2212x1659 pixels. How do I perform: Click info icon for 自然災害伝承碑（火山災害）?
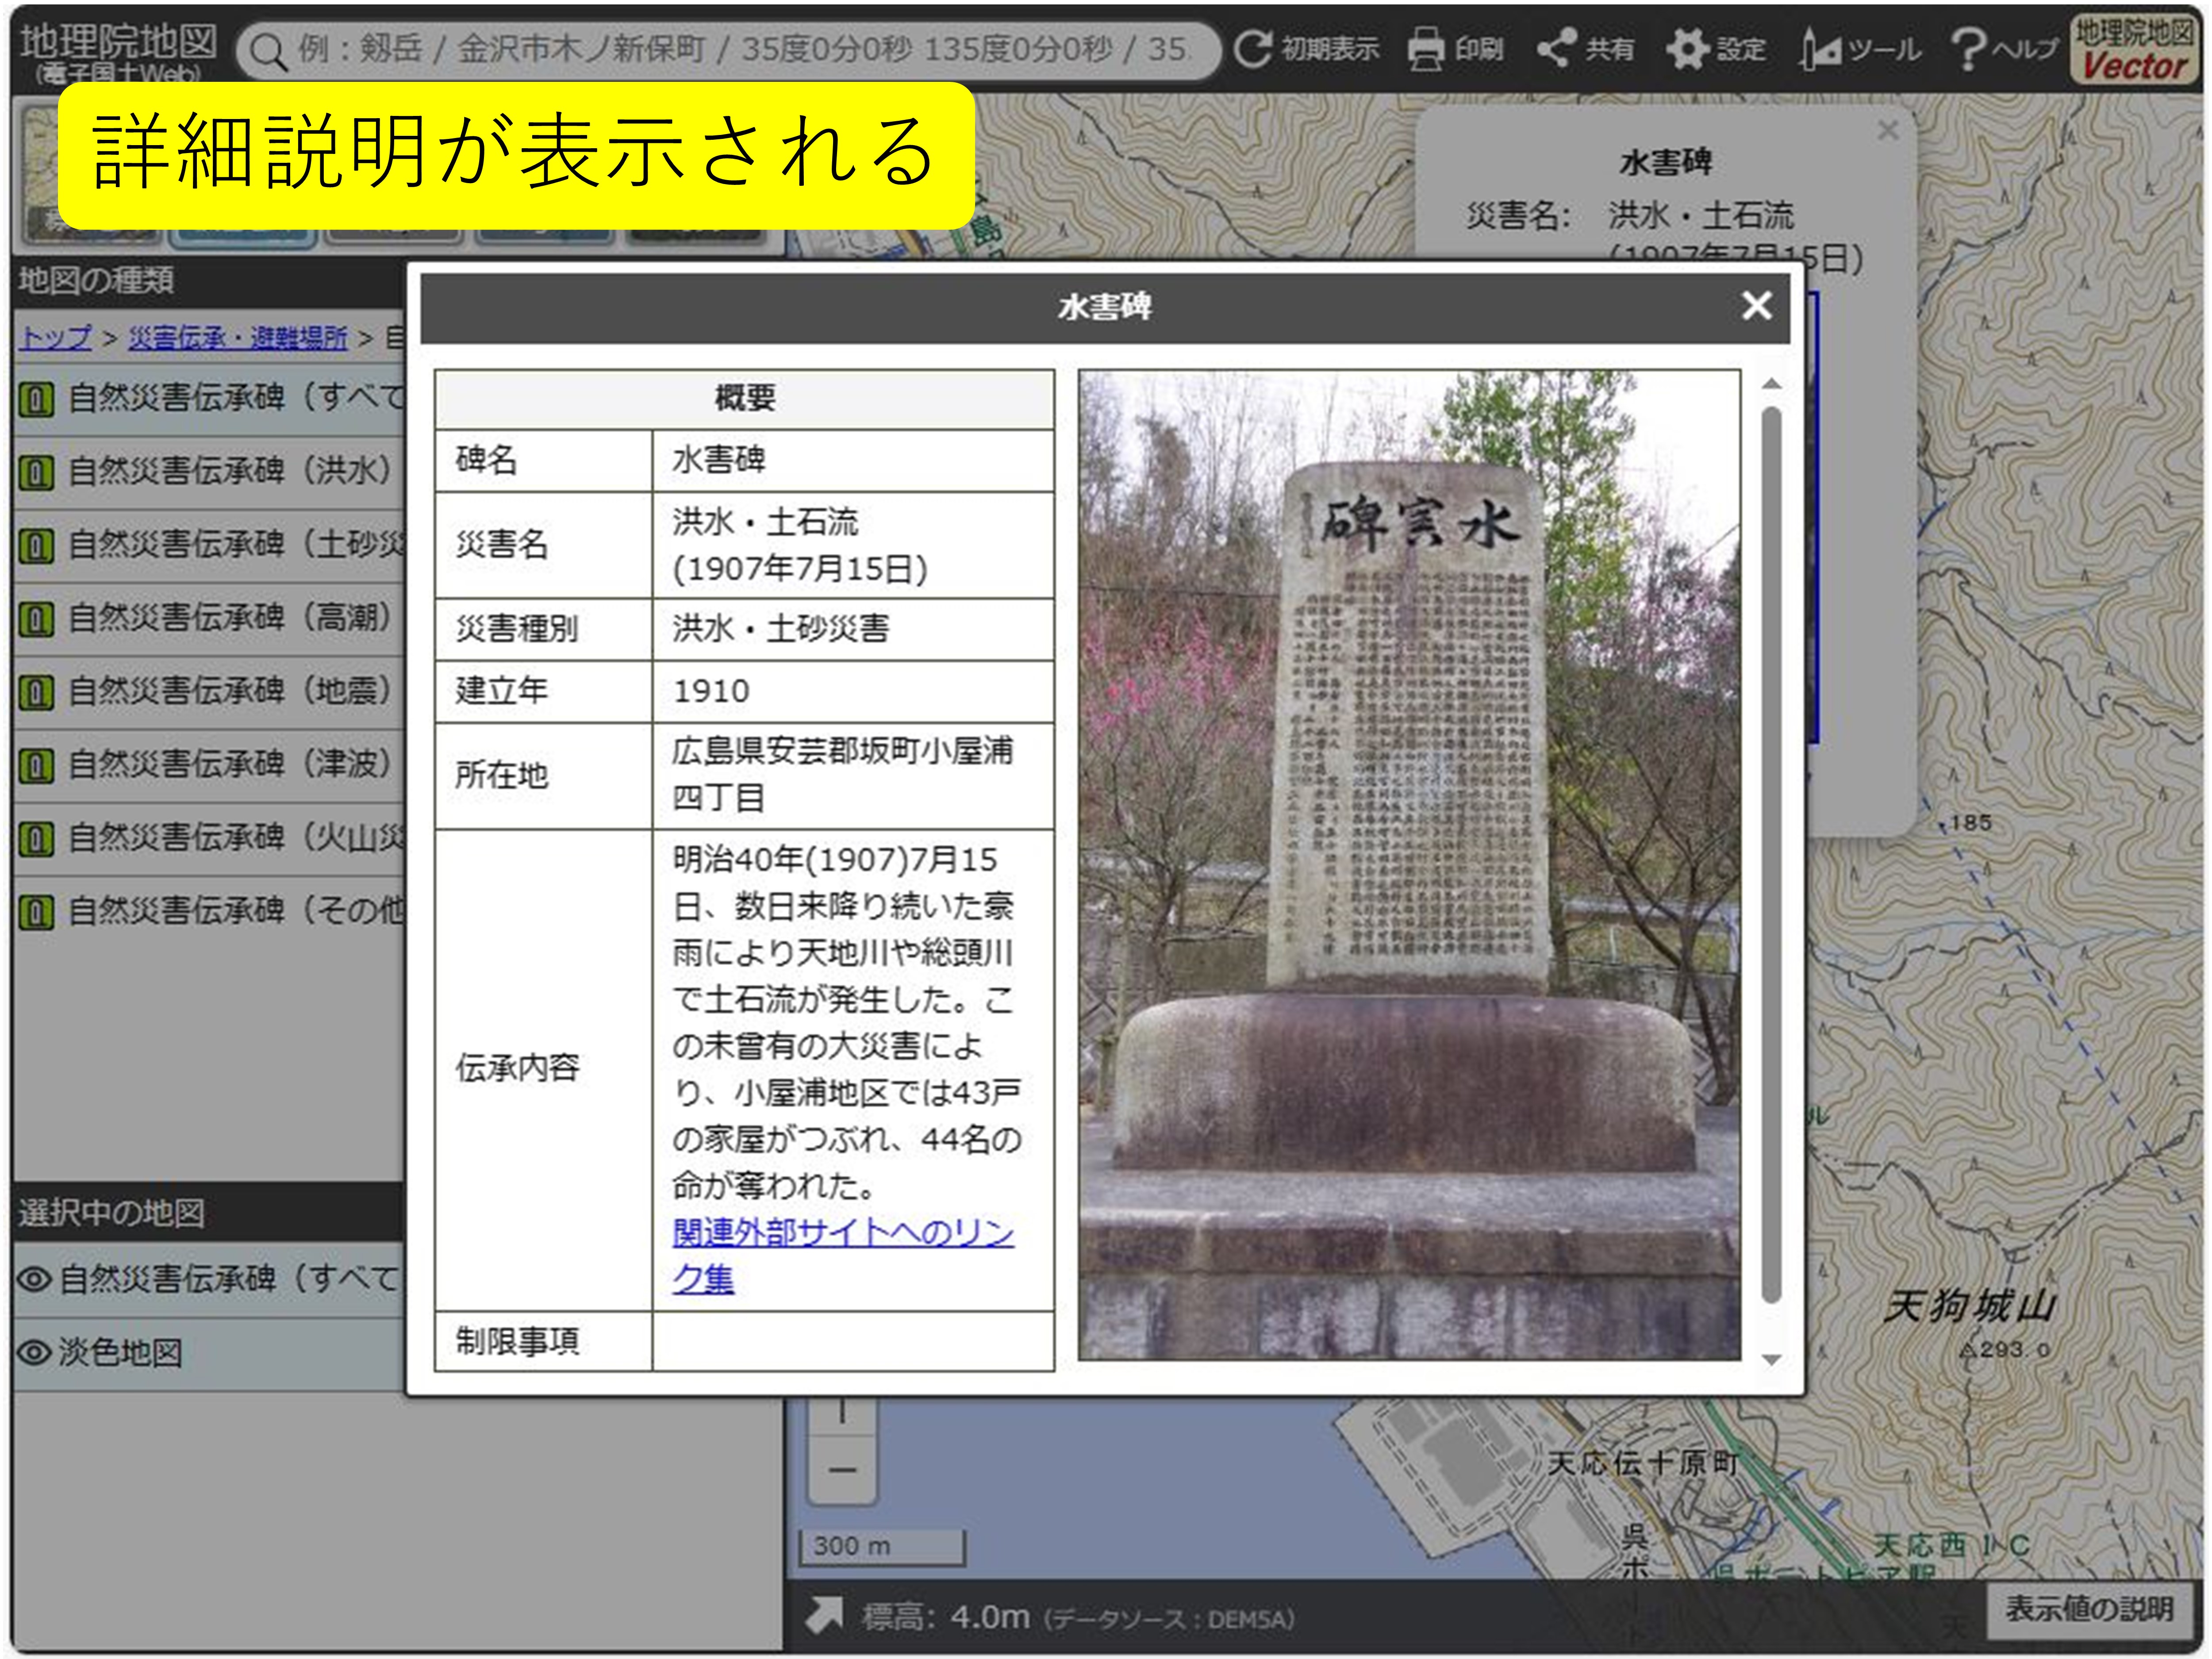[x=36, y=838]
